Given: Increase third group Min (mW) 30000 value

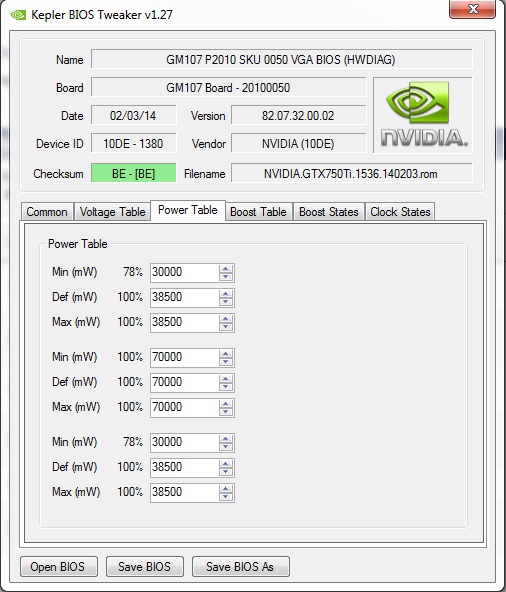Looking at the screenshot, I should click(226, 439).
